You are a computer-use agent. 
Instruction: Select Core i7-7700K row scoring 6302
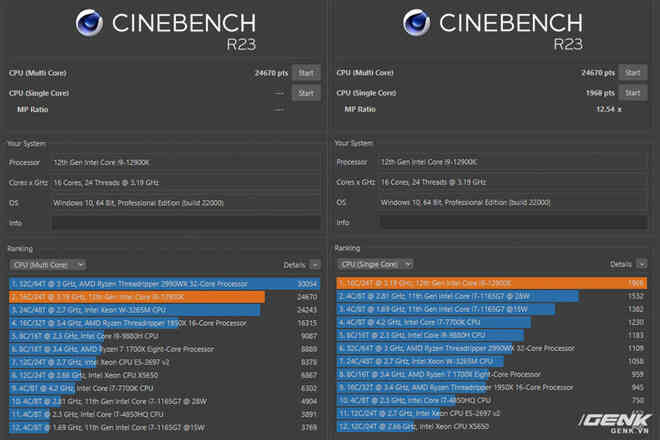click(x=165, y=388)
